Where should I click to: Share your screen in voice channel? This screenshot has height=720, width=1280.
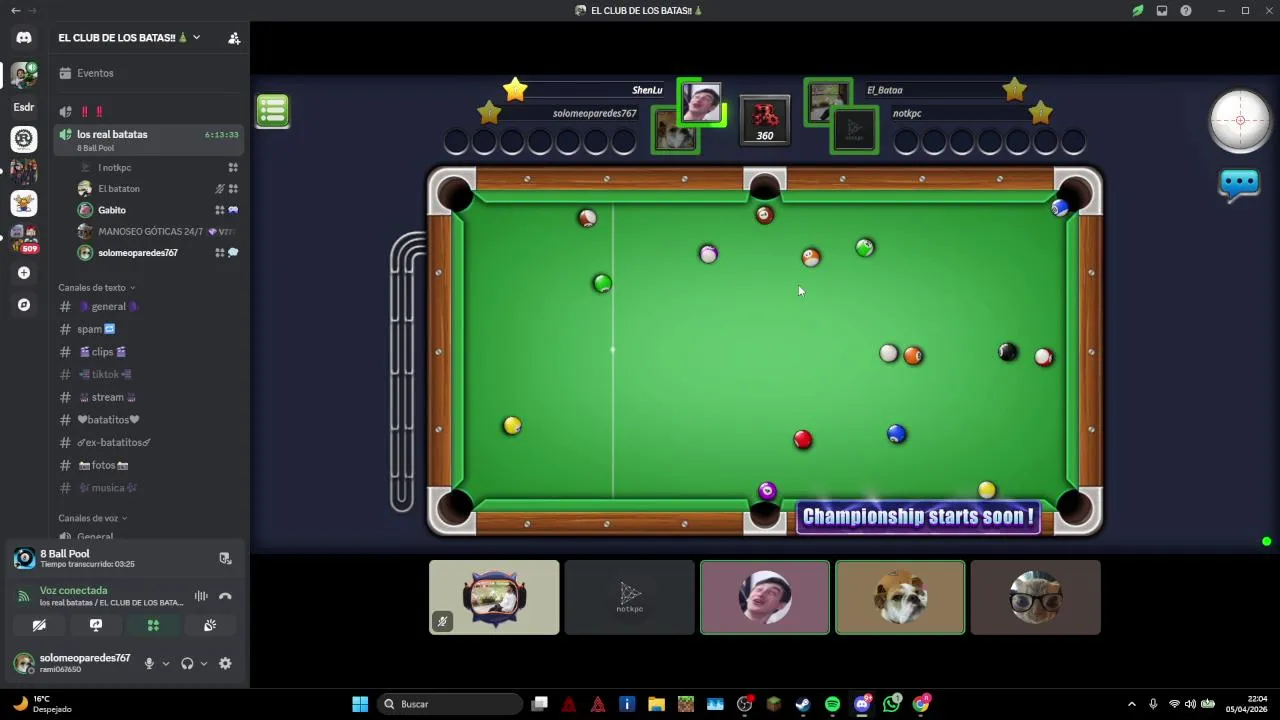click(x=96, y=625)
